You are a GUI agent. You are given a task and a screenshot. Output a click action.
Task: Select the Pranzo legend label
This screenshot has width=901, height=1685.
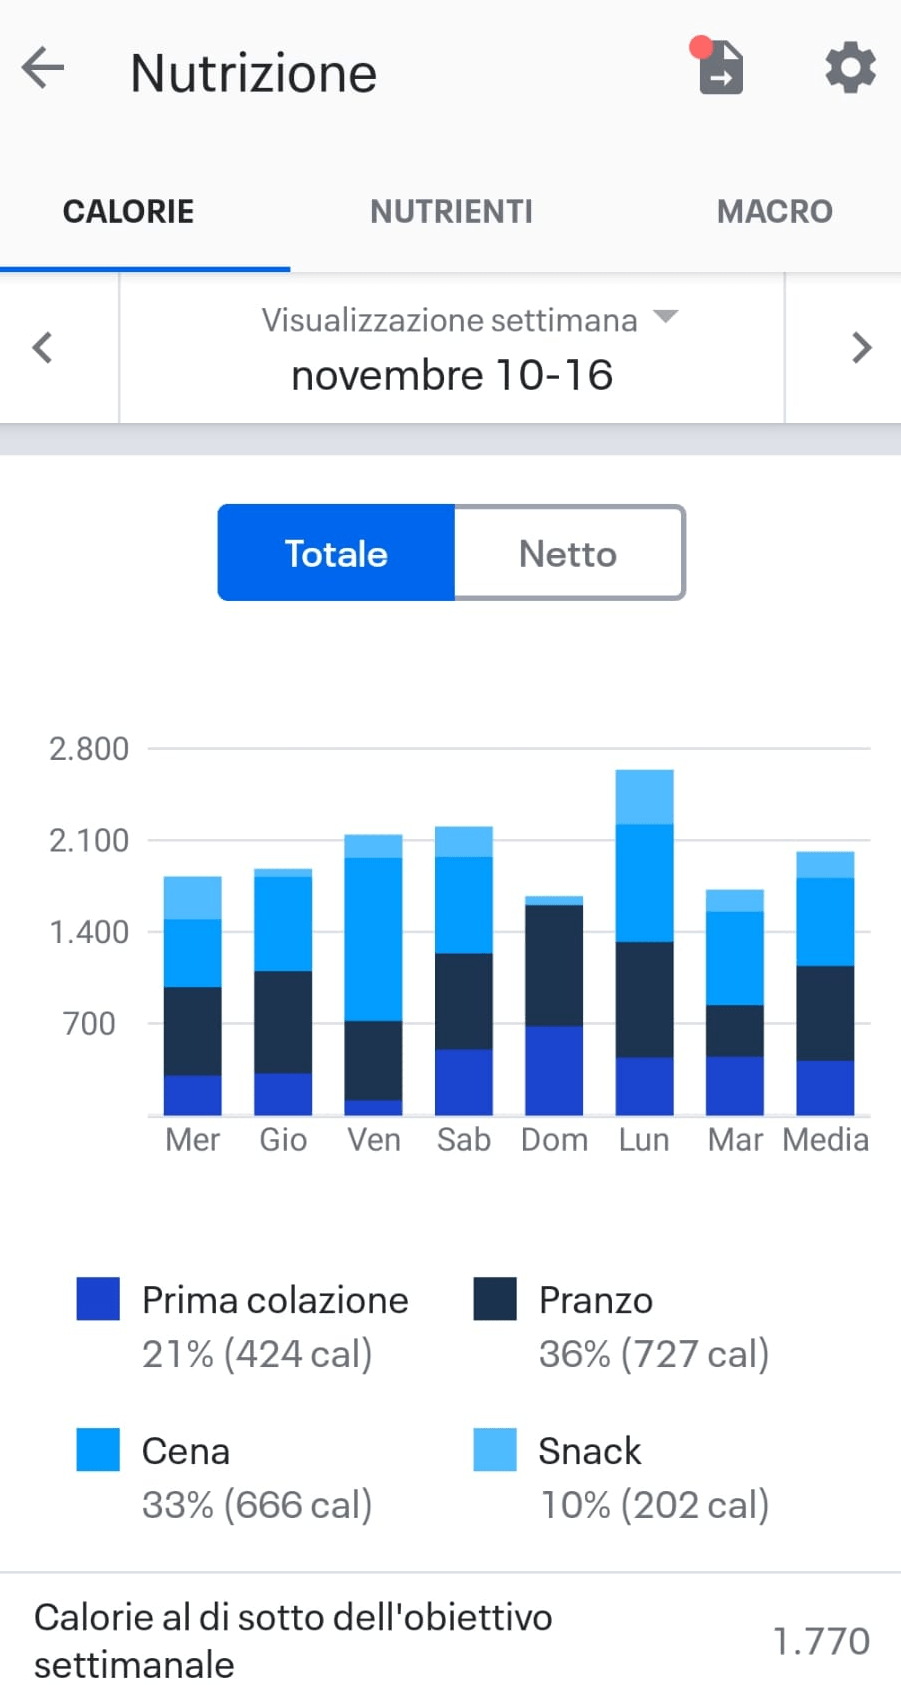(x=596, y=1300)
